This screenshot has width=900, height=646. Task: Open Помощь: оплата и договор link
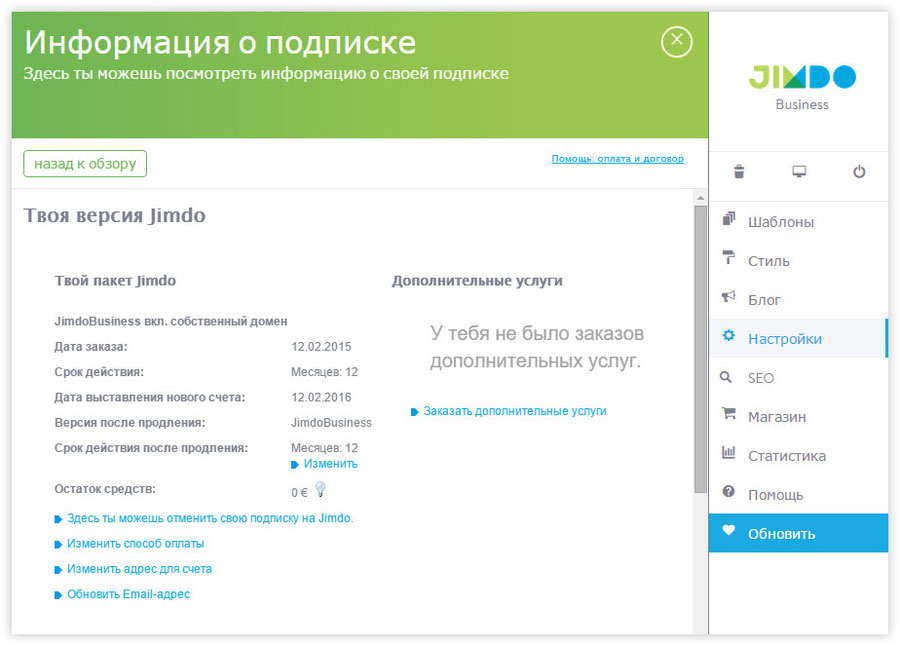coord(618,158)
